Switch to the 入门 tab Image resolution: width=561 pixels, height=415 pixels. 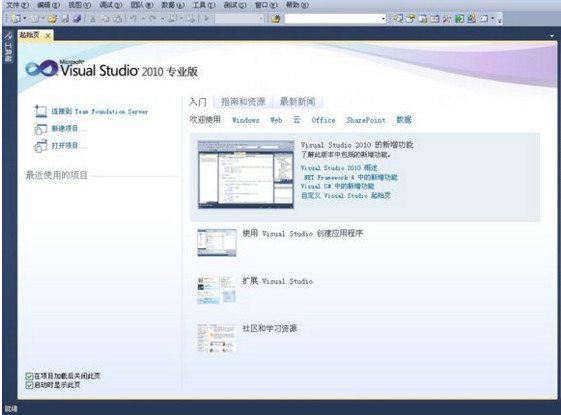click(x=198, y=102)
